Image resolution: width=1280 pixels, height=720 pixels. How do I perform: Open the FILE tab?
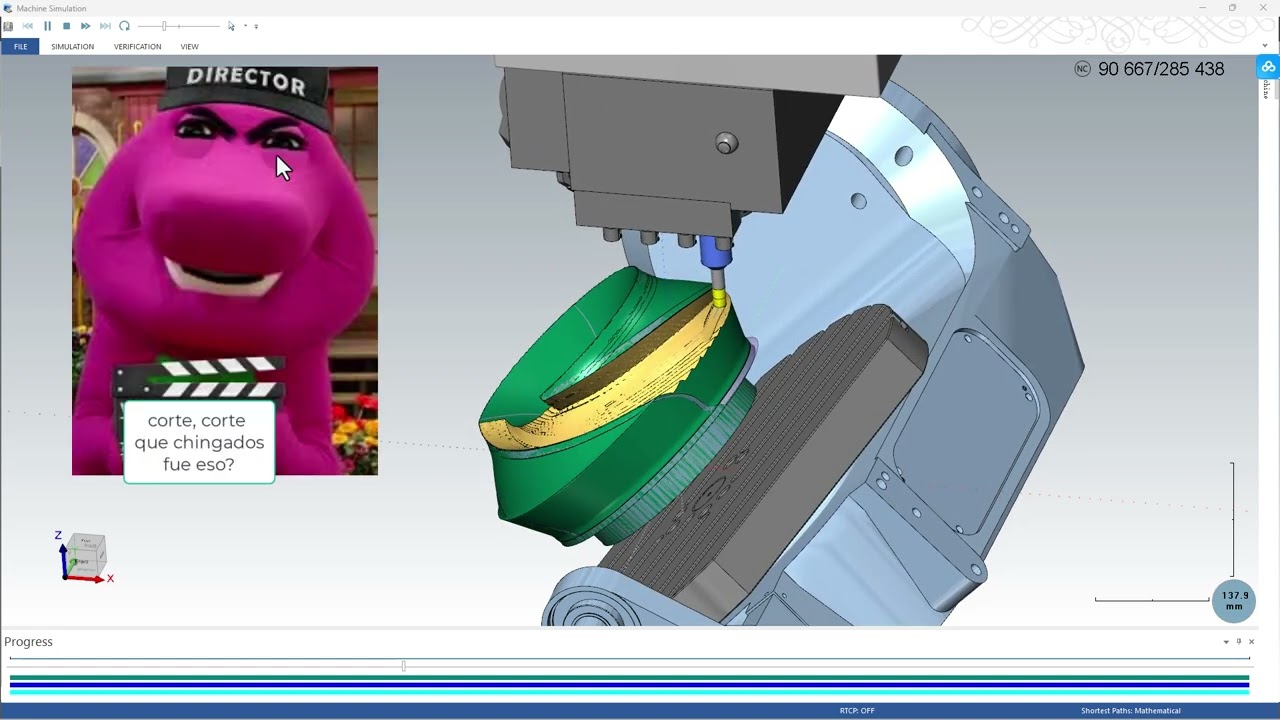20,46
